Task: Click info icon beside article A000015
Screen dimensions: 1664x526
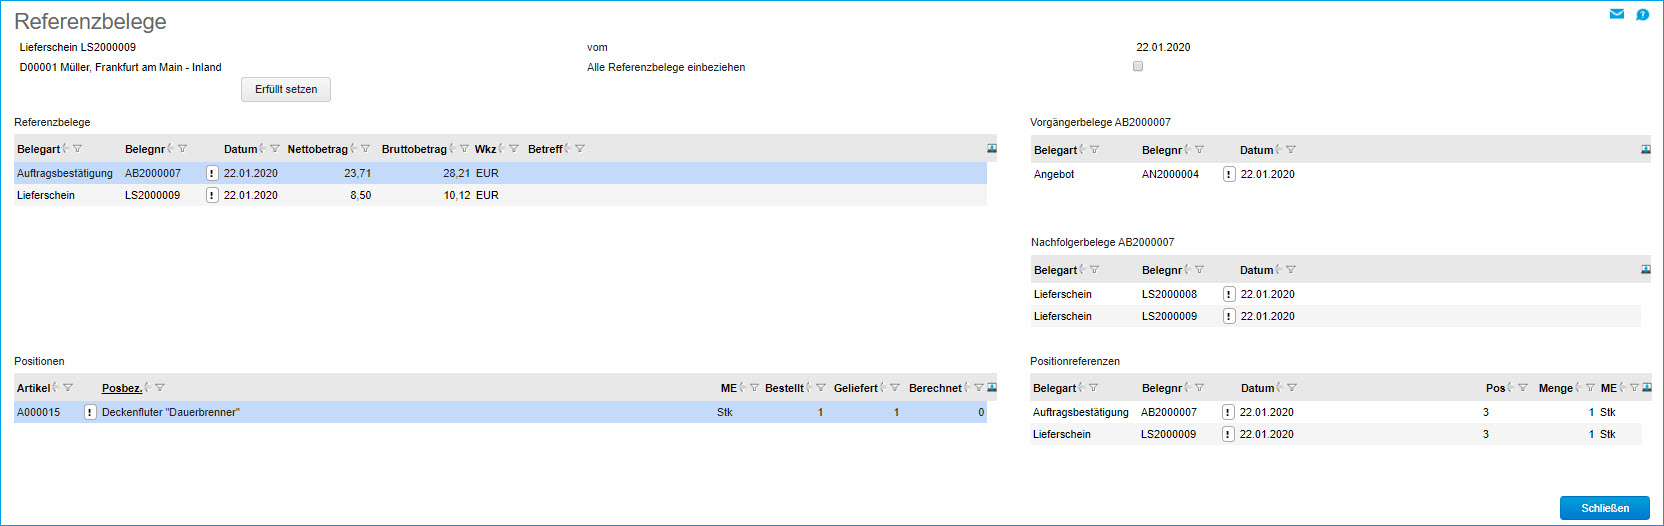Action: tap(90, 412)
